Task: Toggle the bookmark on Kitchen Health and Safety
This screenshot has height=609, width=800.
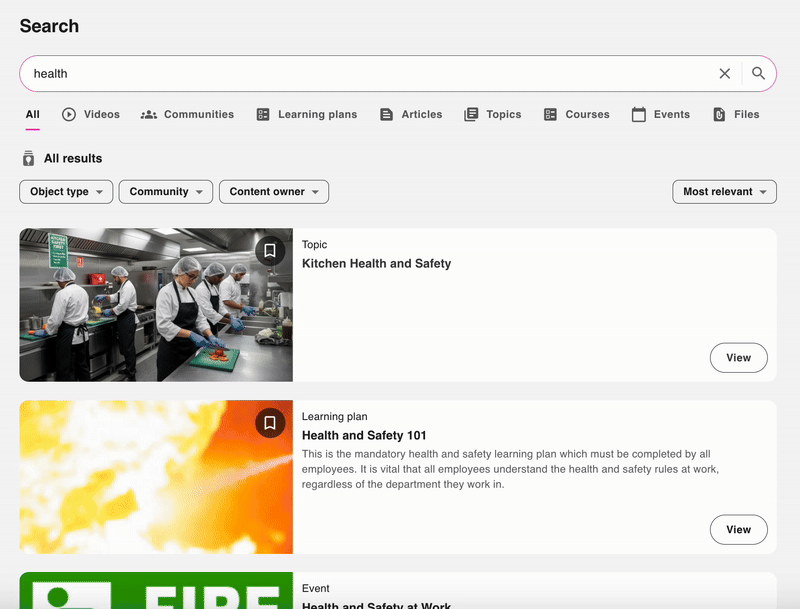Action: [x=270, y=251]
